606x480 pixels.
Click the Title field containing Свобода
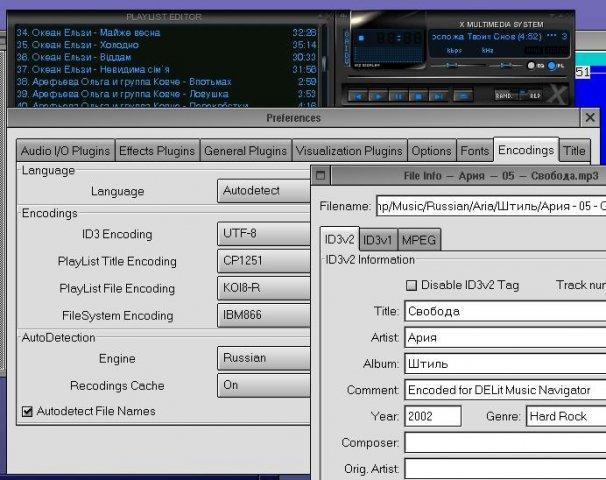click(505, 311)
